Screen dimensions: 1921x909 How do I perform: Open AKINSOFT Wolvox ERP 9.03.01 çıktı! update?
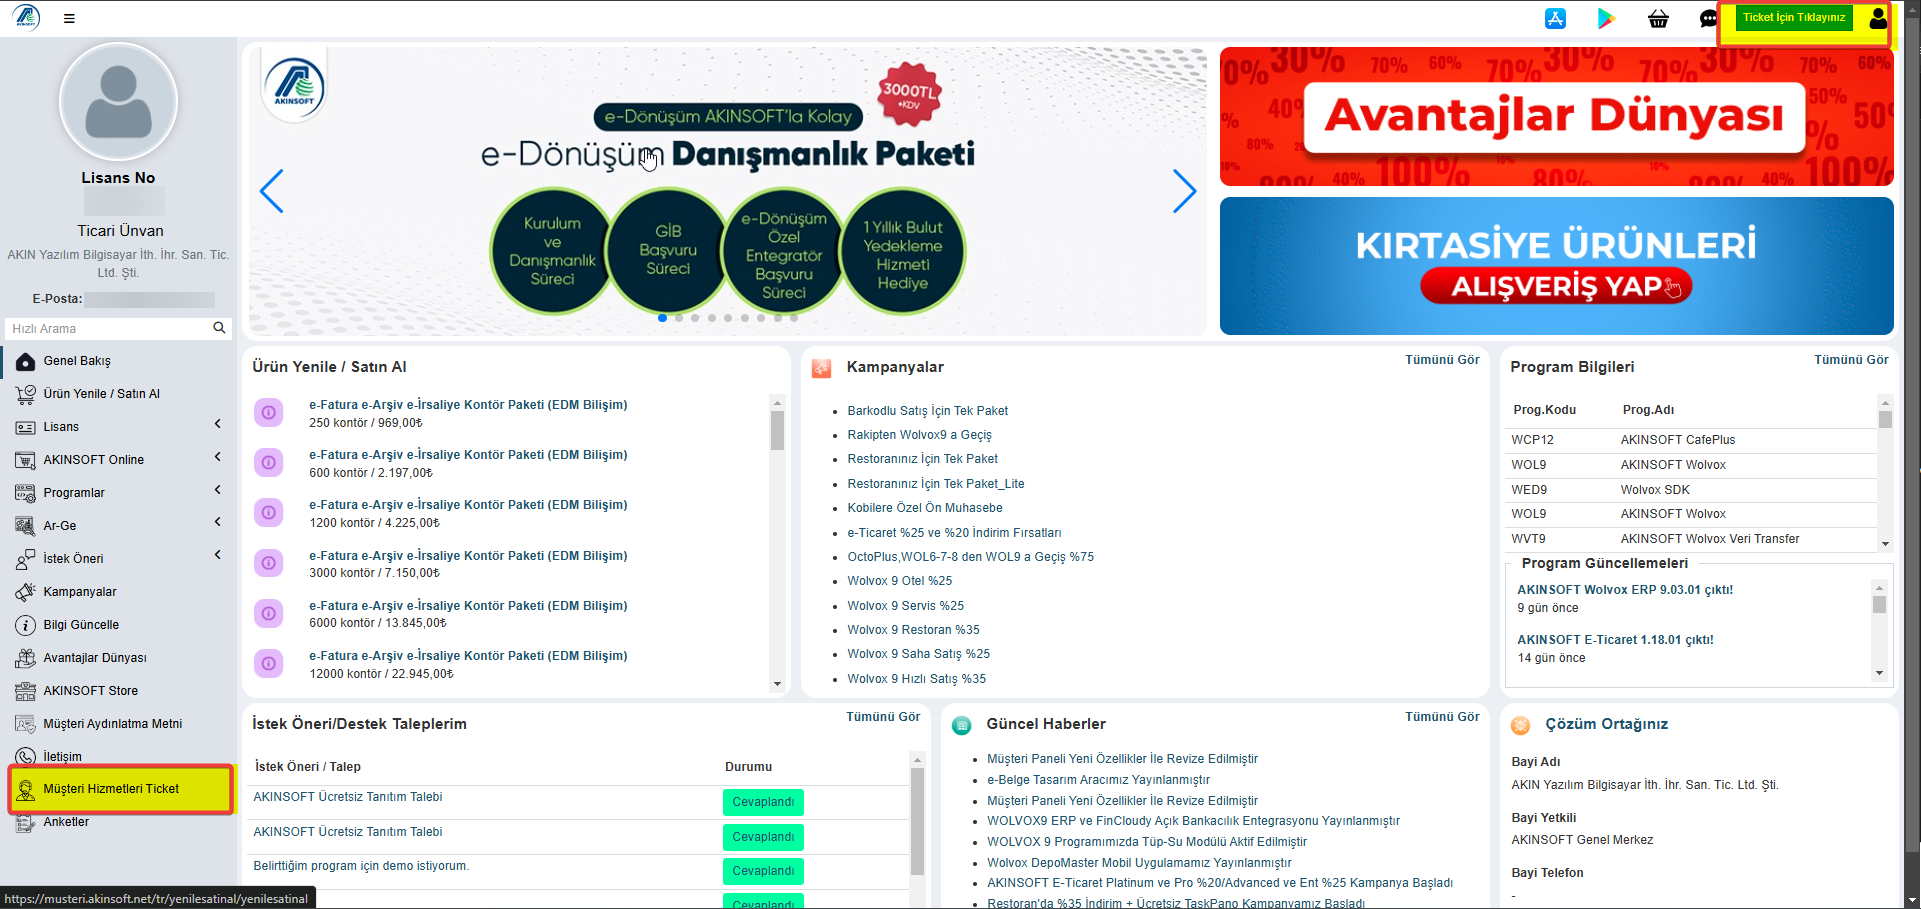(1625, 590)
